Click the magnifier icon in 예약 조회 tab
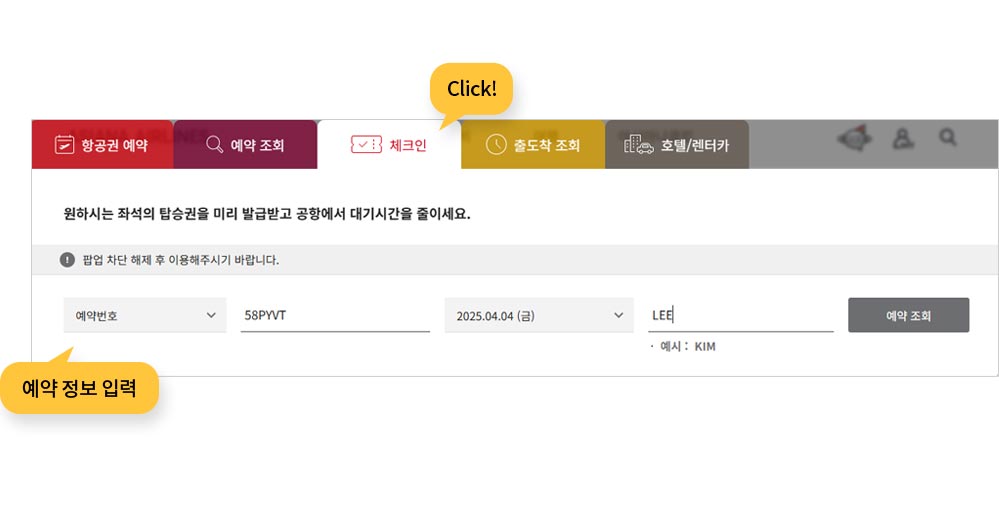 pyautogui.click(x=215, y=145)
